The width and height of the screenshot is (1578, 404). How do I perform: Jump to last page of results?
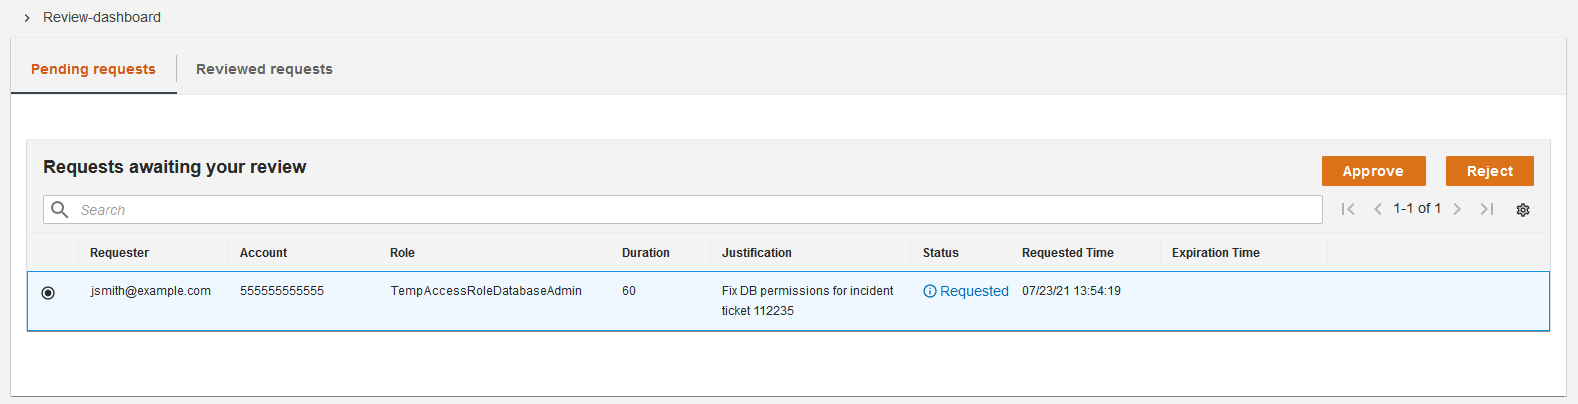pos(1487,209)
